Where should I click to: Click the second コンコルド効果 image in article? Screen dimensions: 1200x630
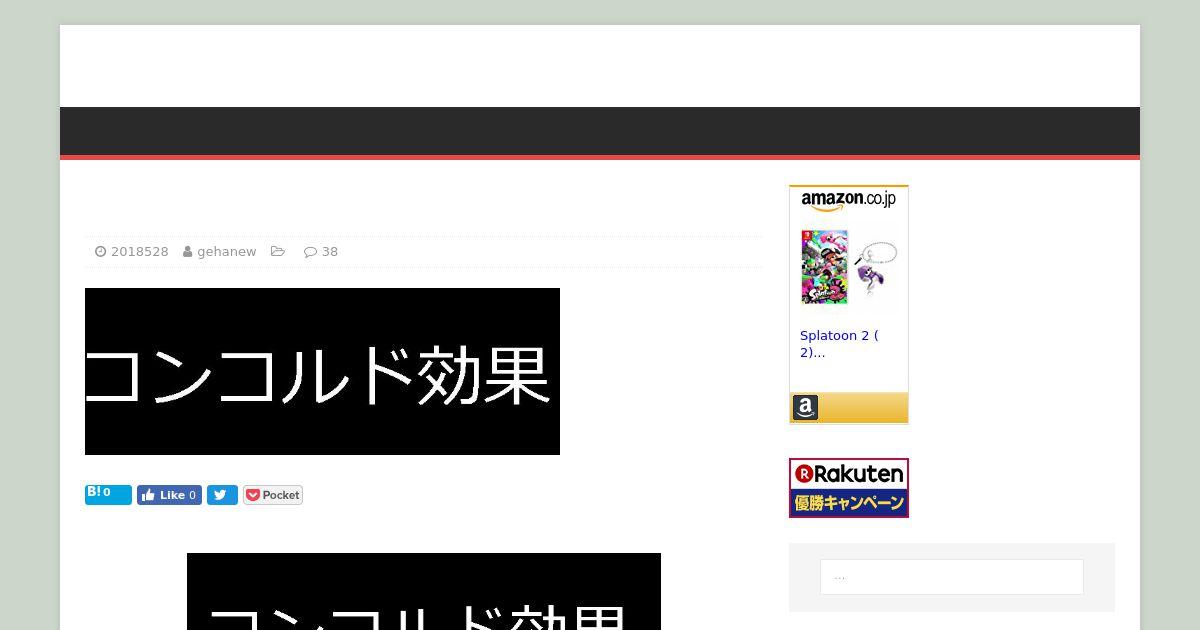click(x=424, y=591)
